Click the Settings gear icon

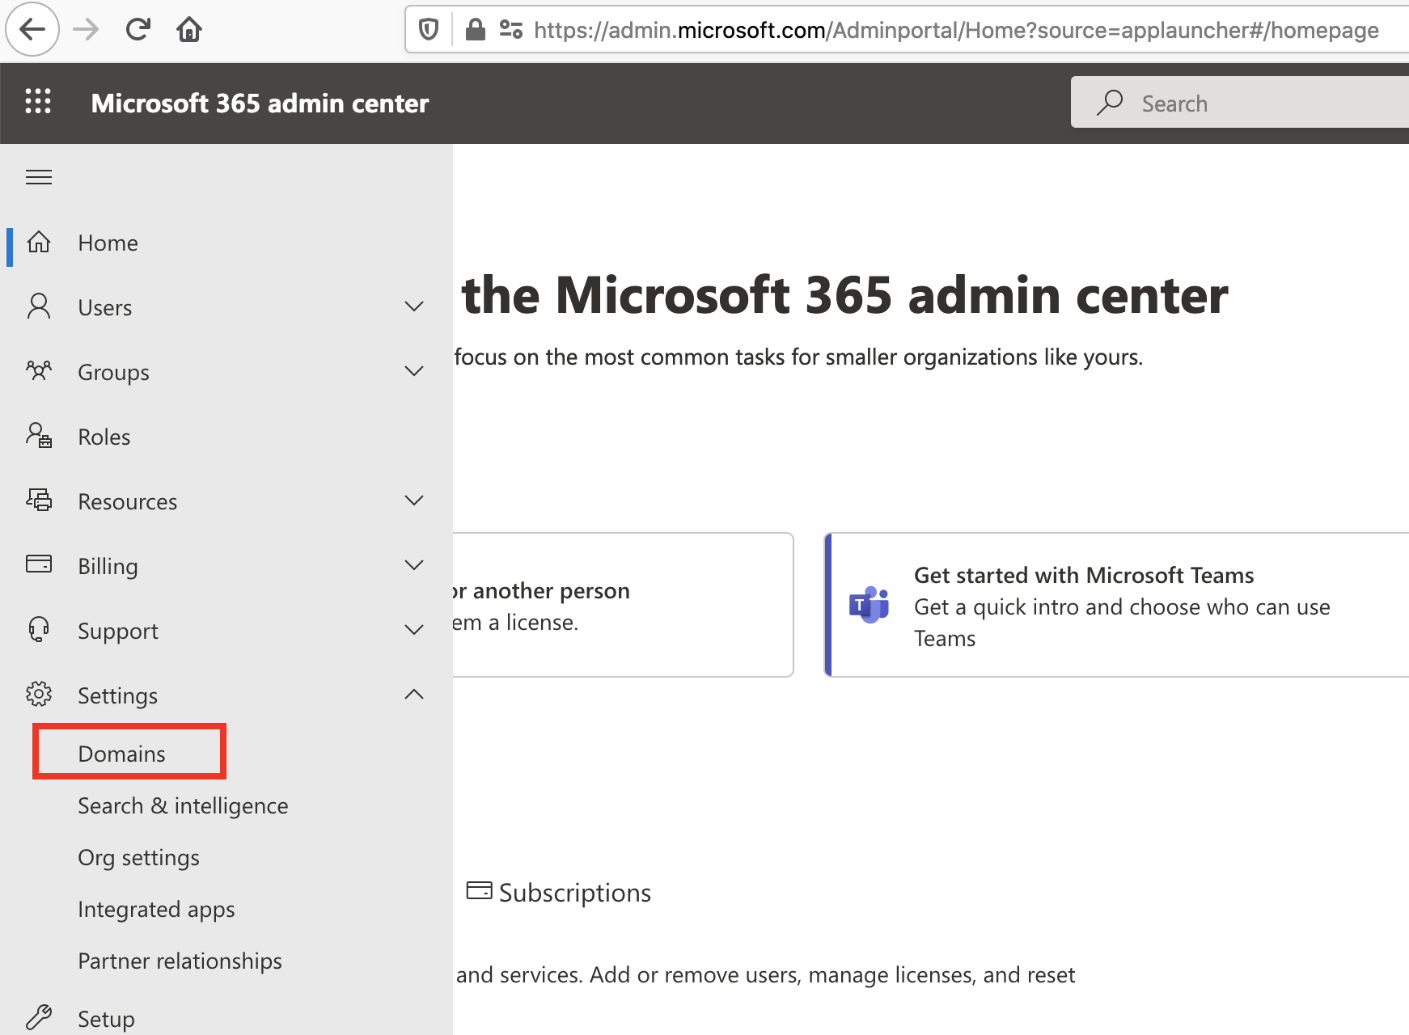[x=39, y=694]
